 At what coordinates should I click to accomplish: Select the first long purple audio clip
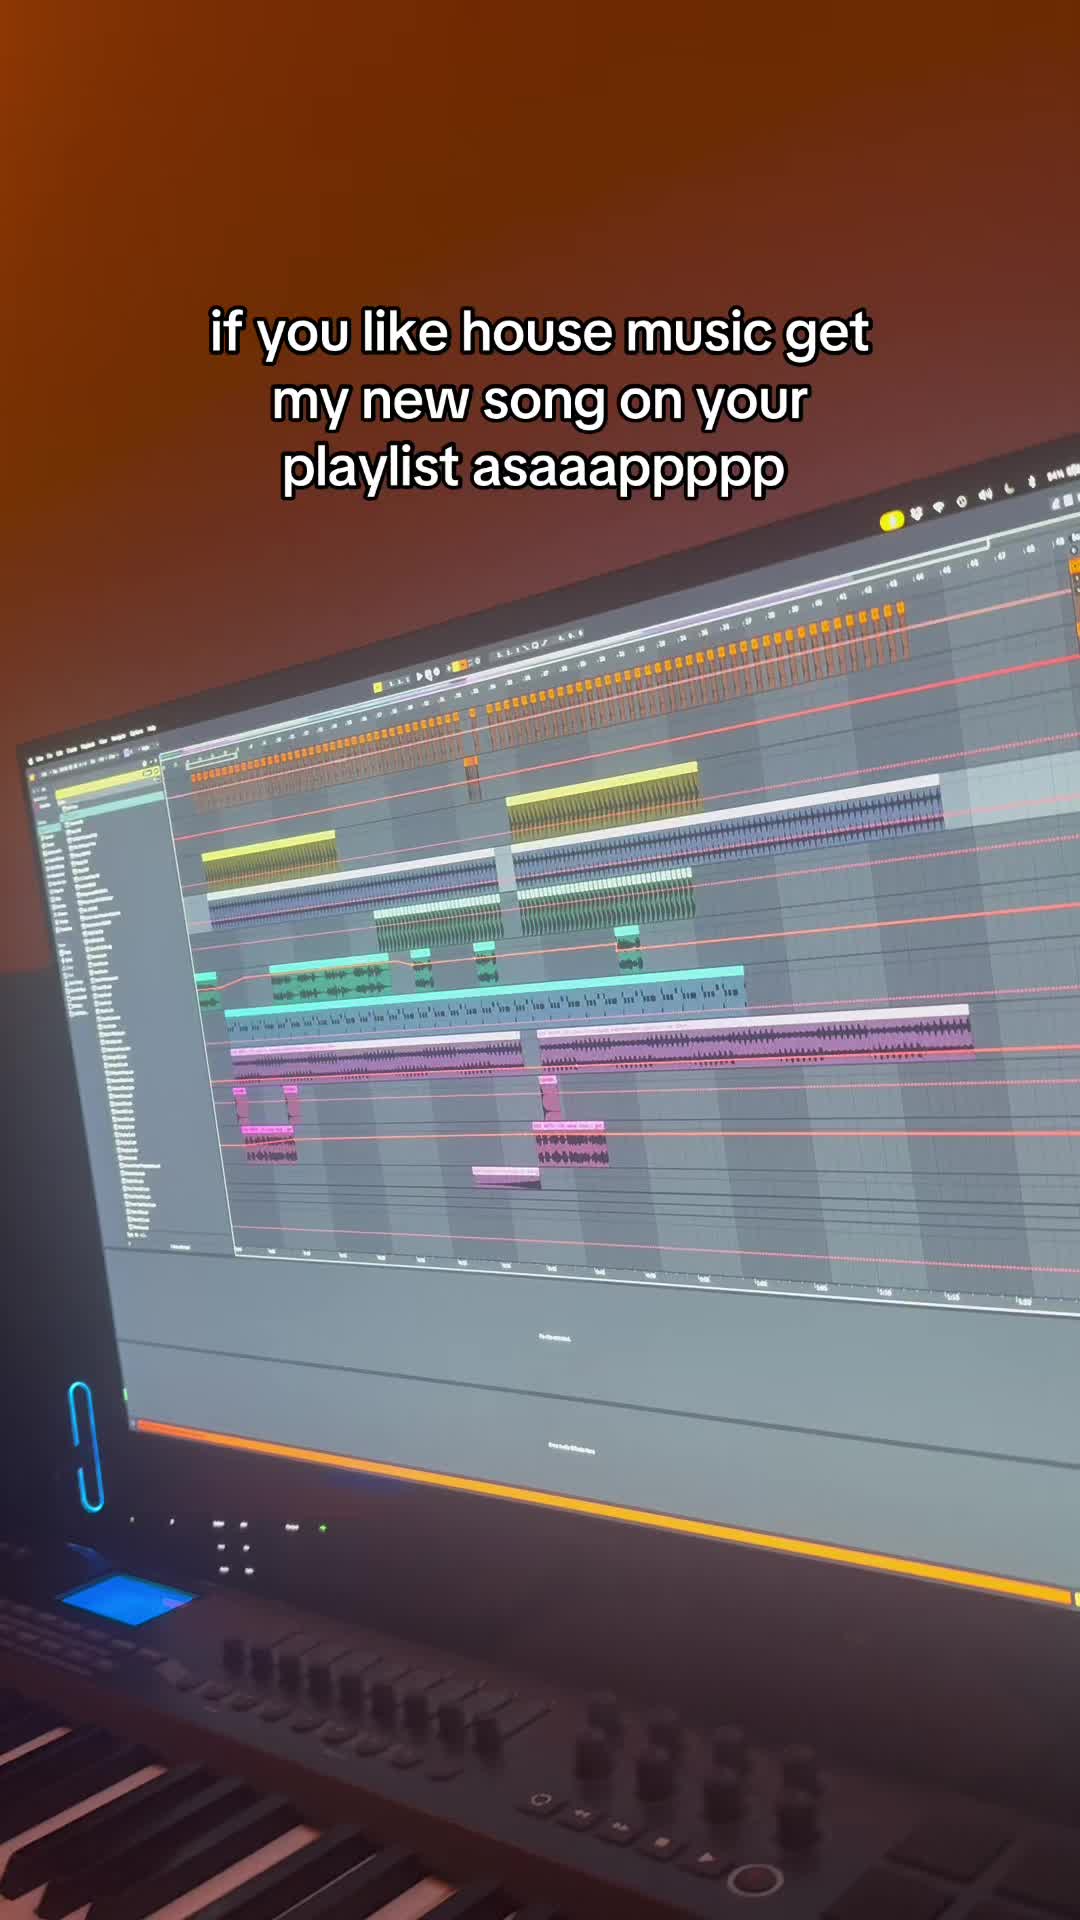tap(377, 1058)
